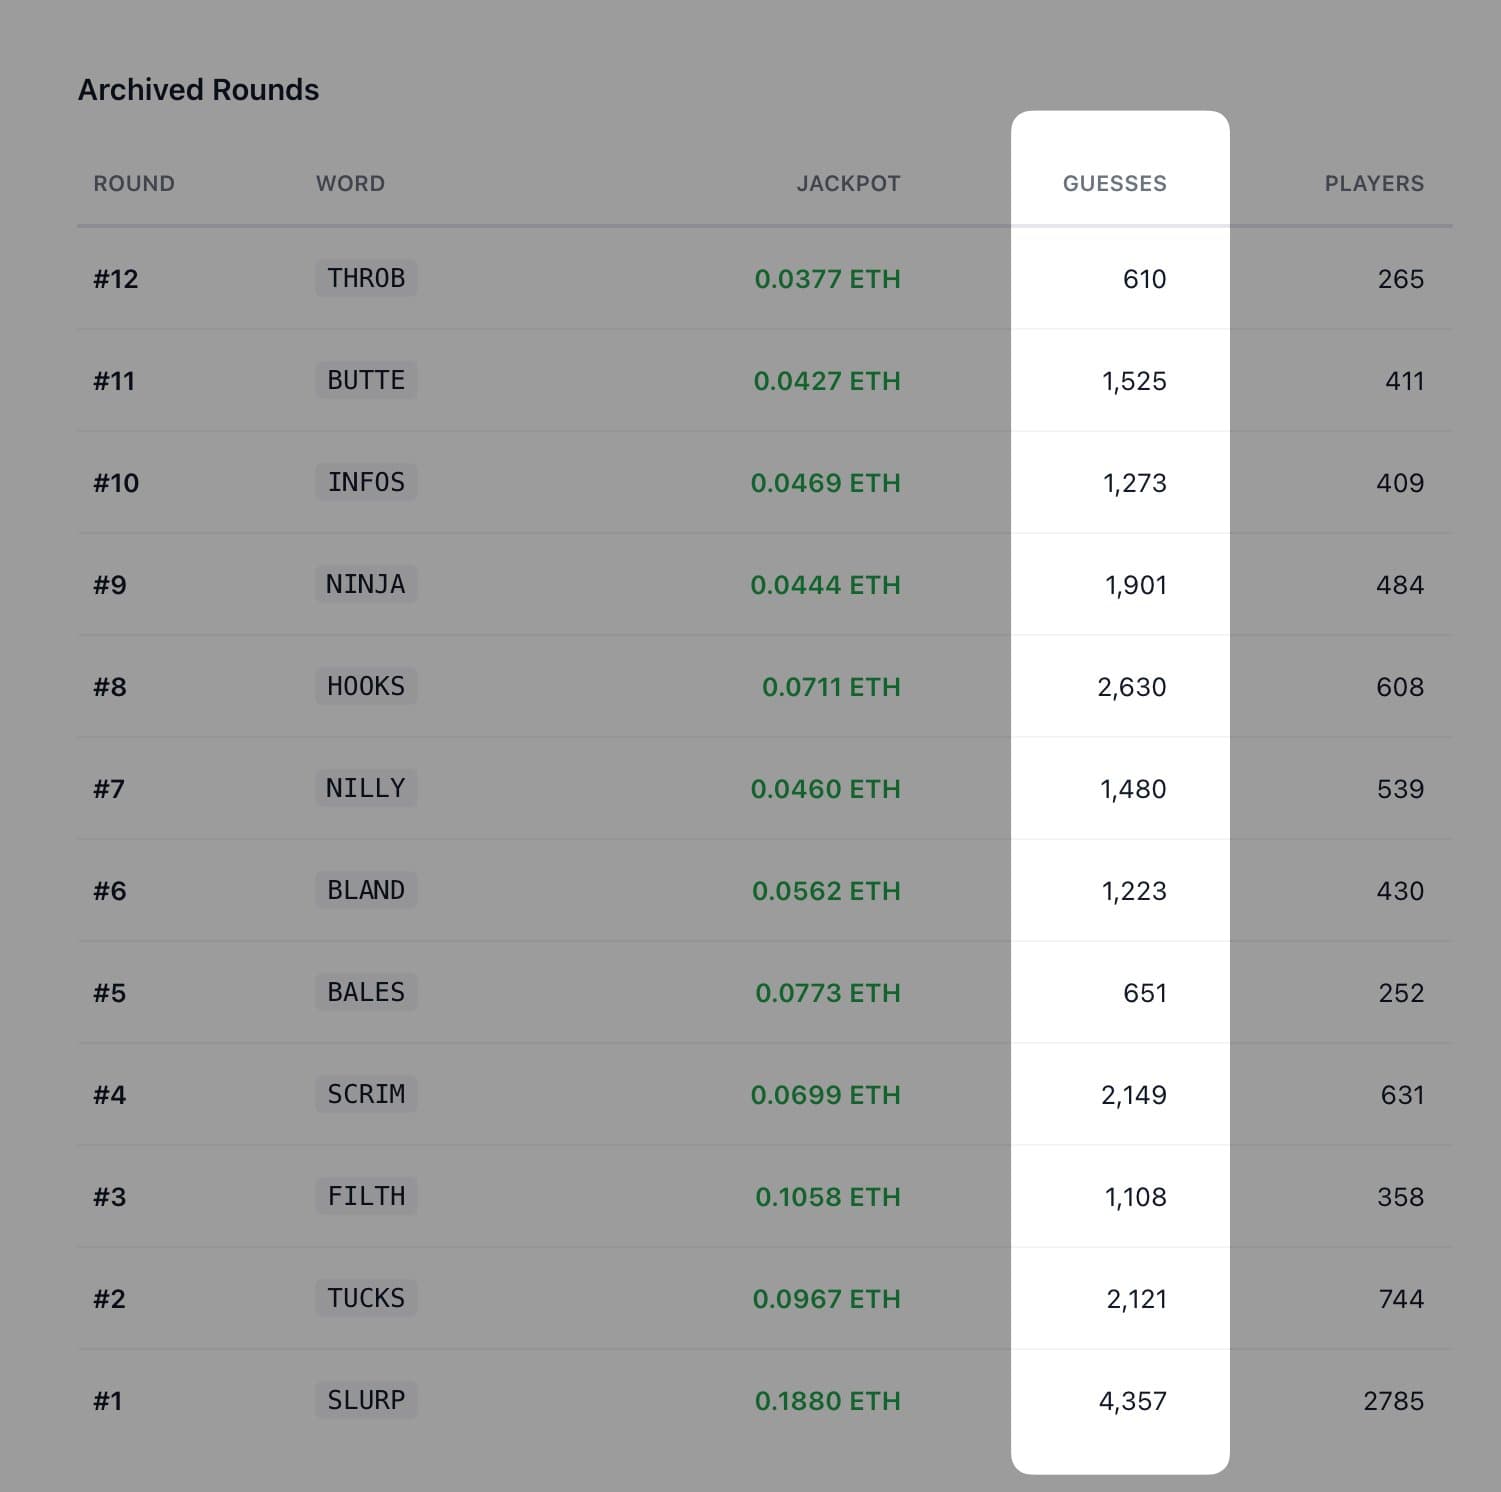This screenshot has height=1492, width=1501.
Task: Click the JACKPOT column header
Action: coord(848,184)
